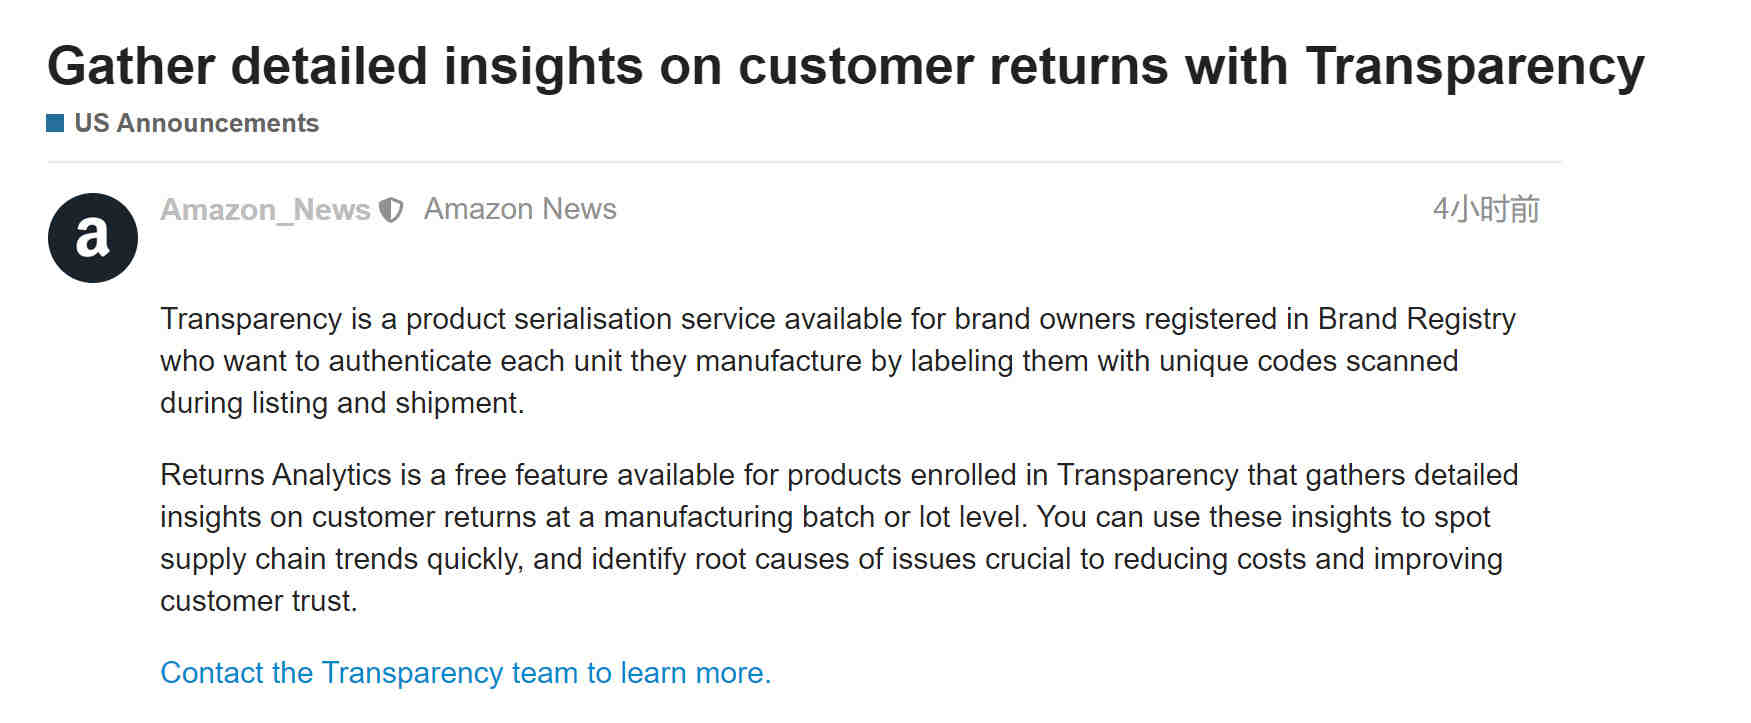Open the US Announcements category
The image size is (1751, 723).
click(196, 123)
